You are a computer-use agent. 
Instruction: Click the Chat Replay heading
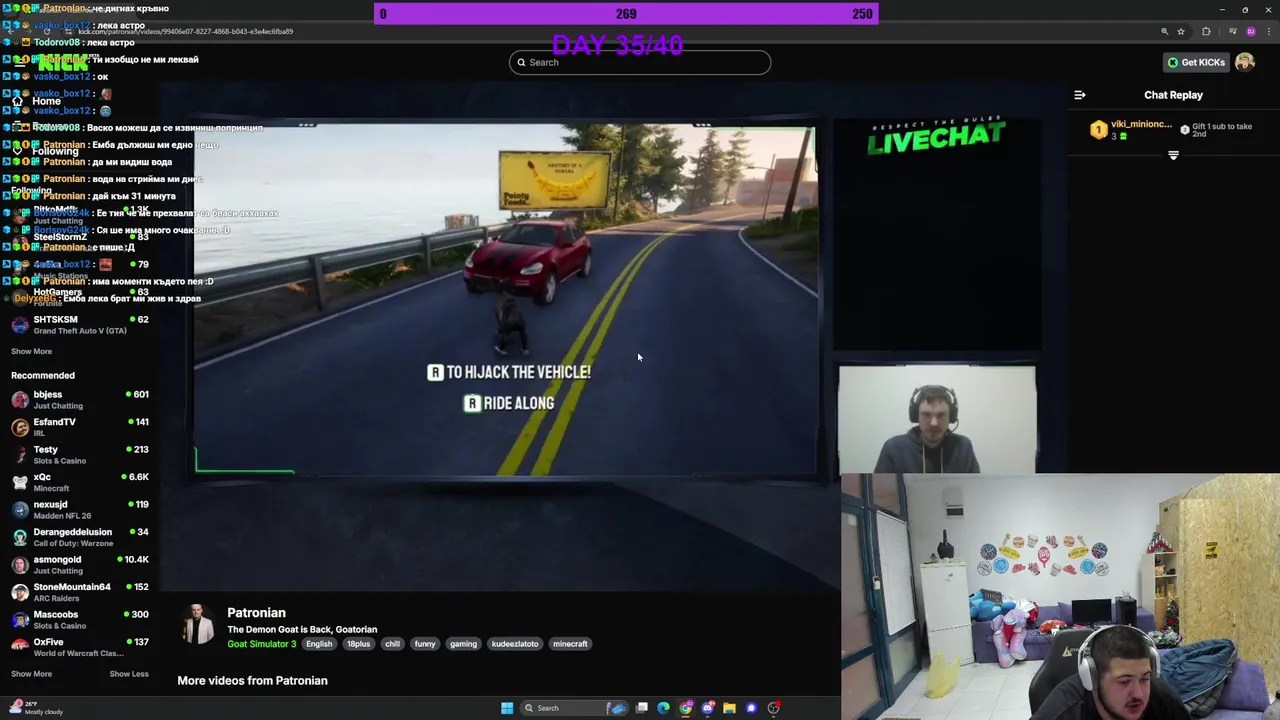coord(1173,95)
